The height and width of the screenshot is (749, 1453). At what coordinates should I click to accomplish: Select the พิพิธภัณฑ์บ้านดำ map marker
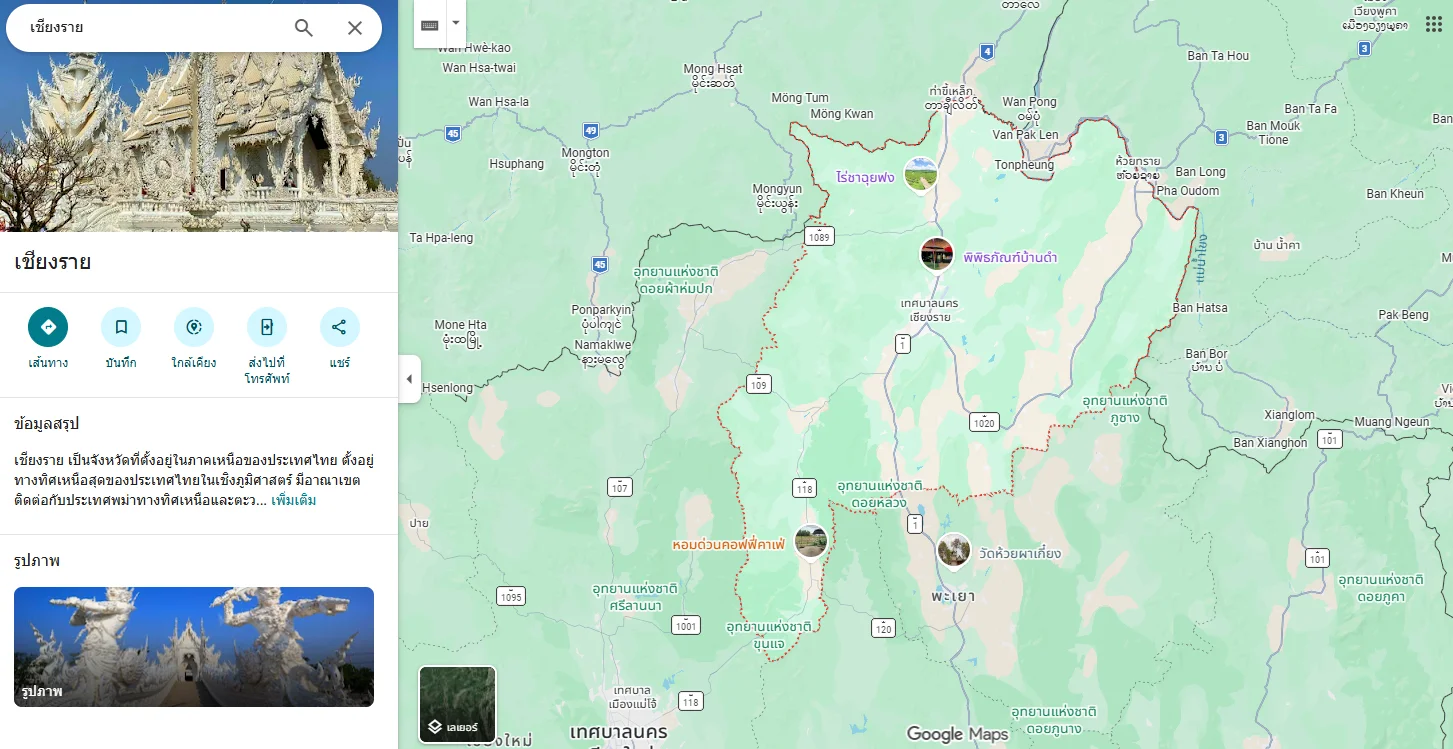point(937,254)
